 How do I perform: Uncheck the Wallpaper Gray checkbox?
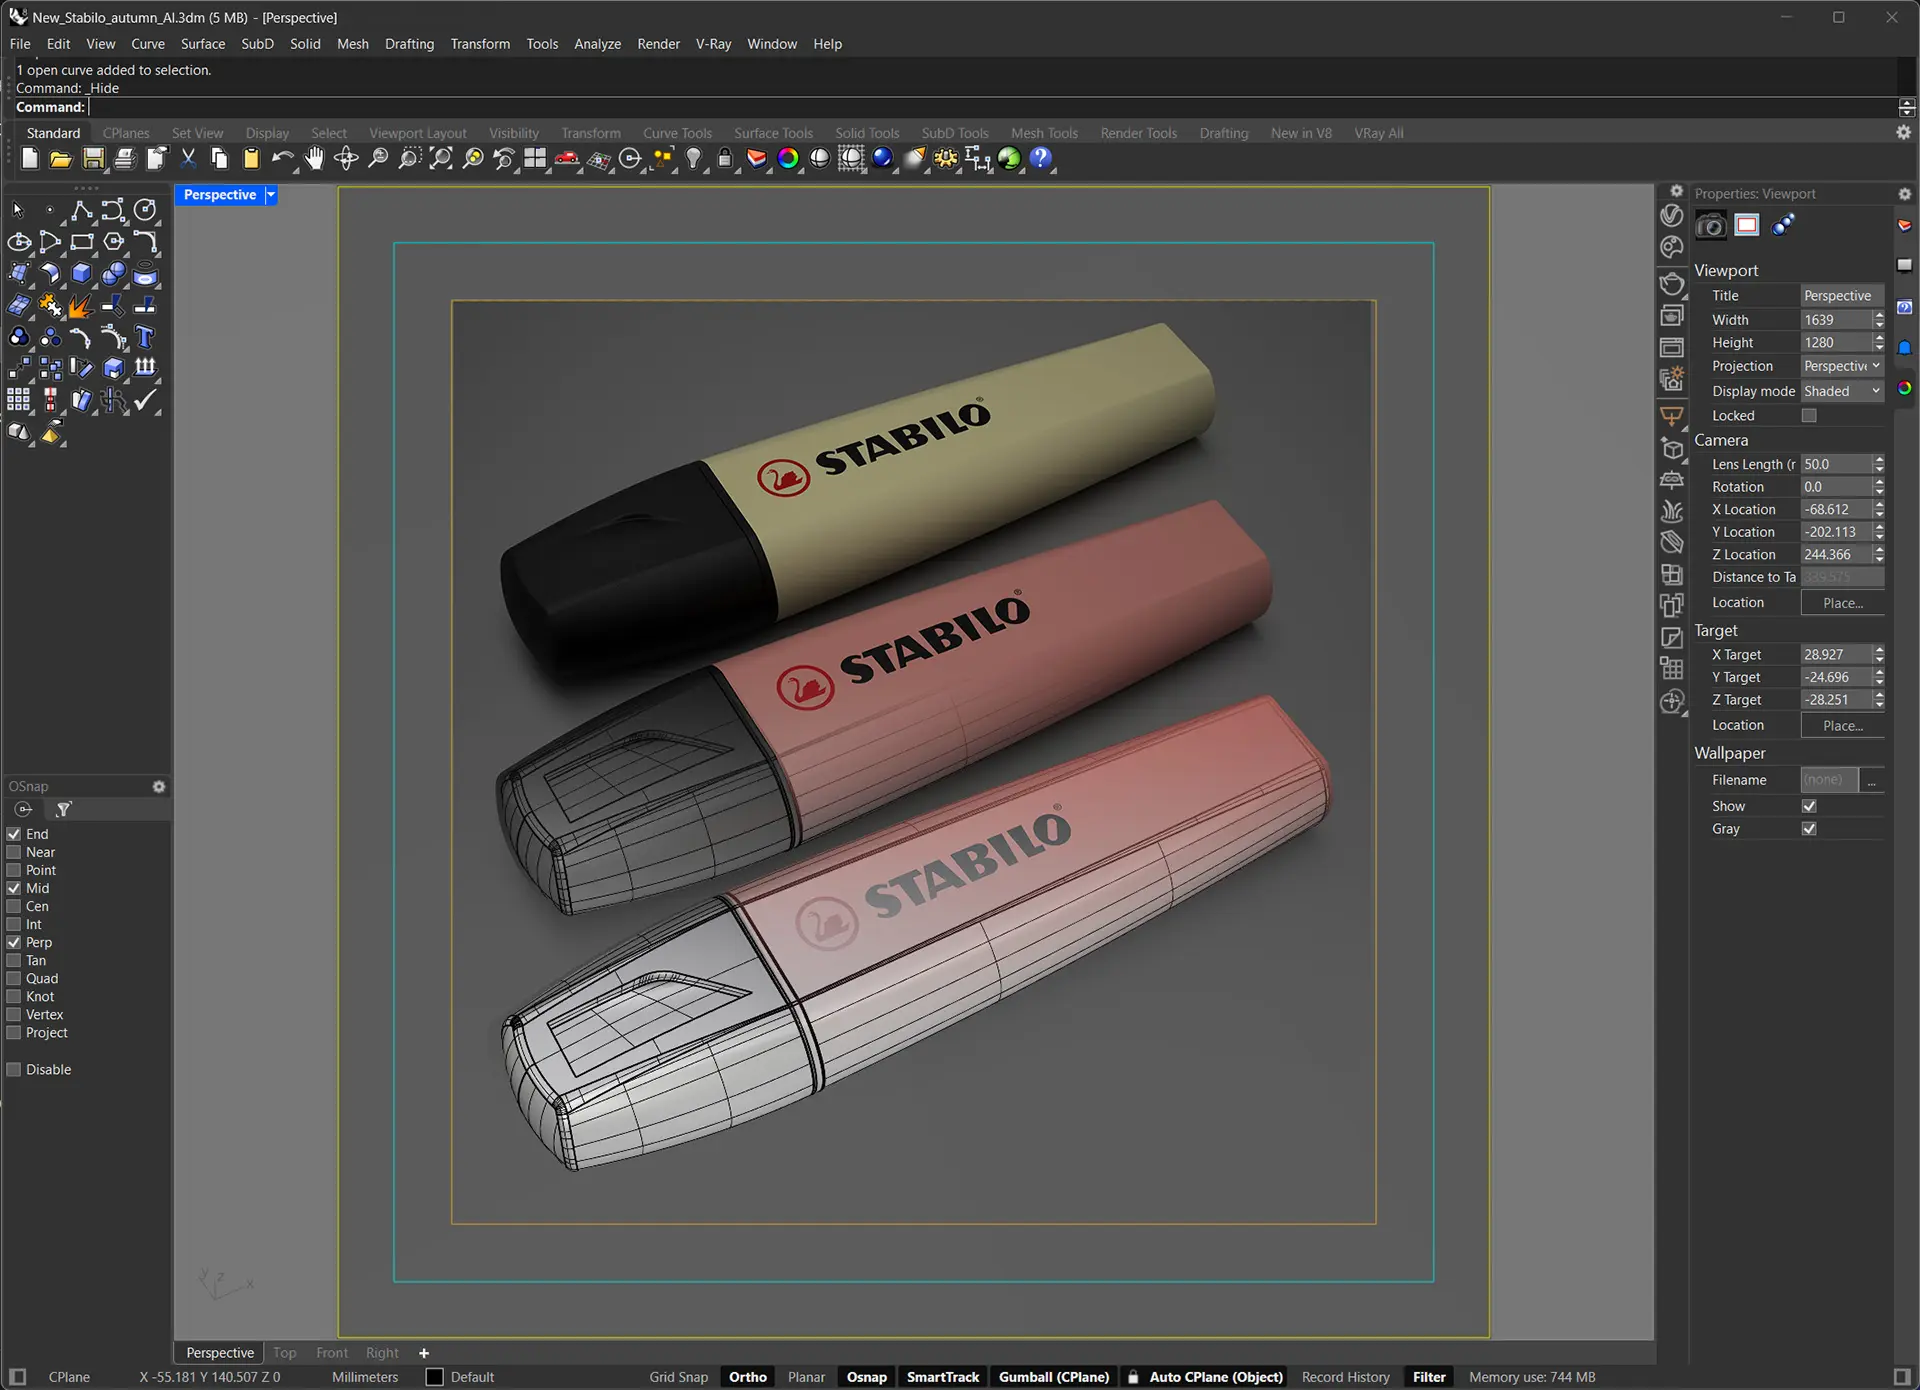(1809, 829)
